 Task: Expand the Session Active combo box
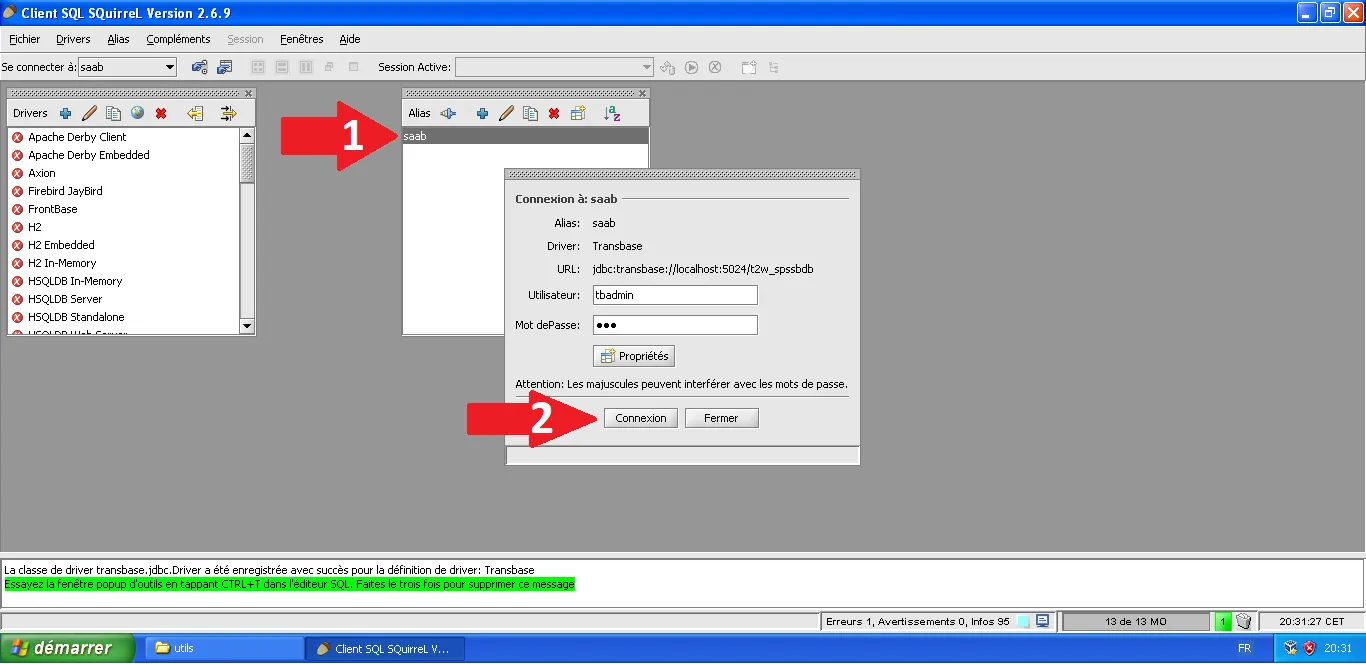646,67
